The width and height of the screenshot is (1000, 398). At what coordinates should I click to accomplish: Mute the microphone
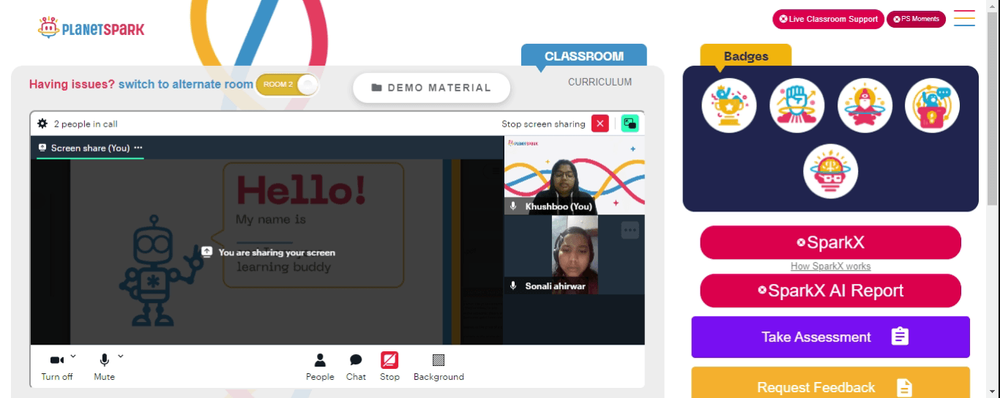point(104,367)
